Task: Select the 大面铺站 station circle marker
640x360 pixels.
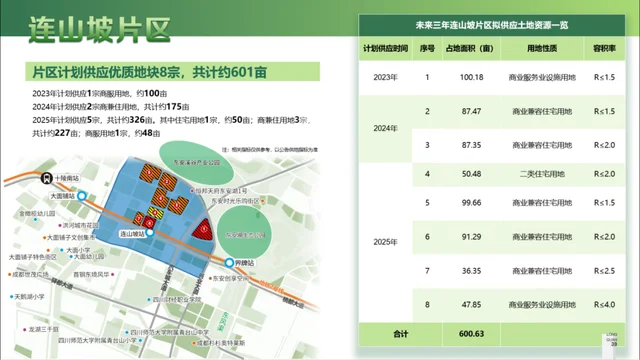Action: 82,196
